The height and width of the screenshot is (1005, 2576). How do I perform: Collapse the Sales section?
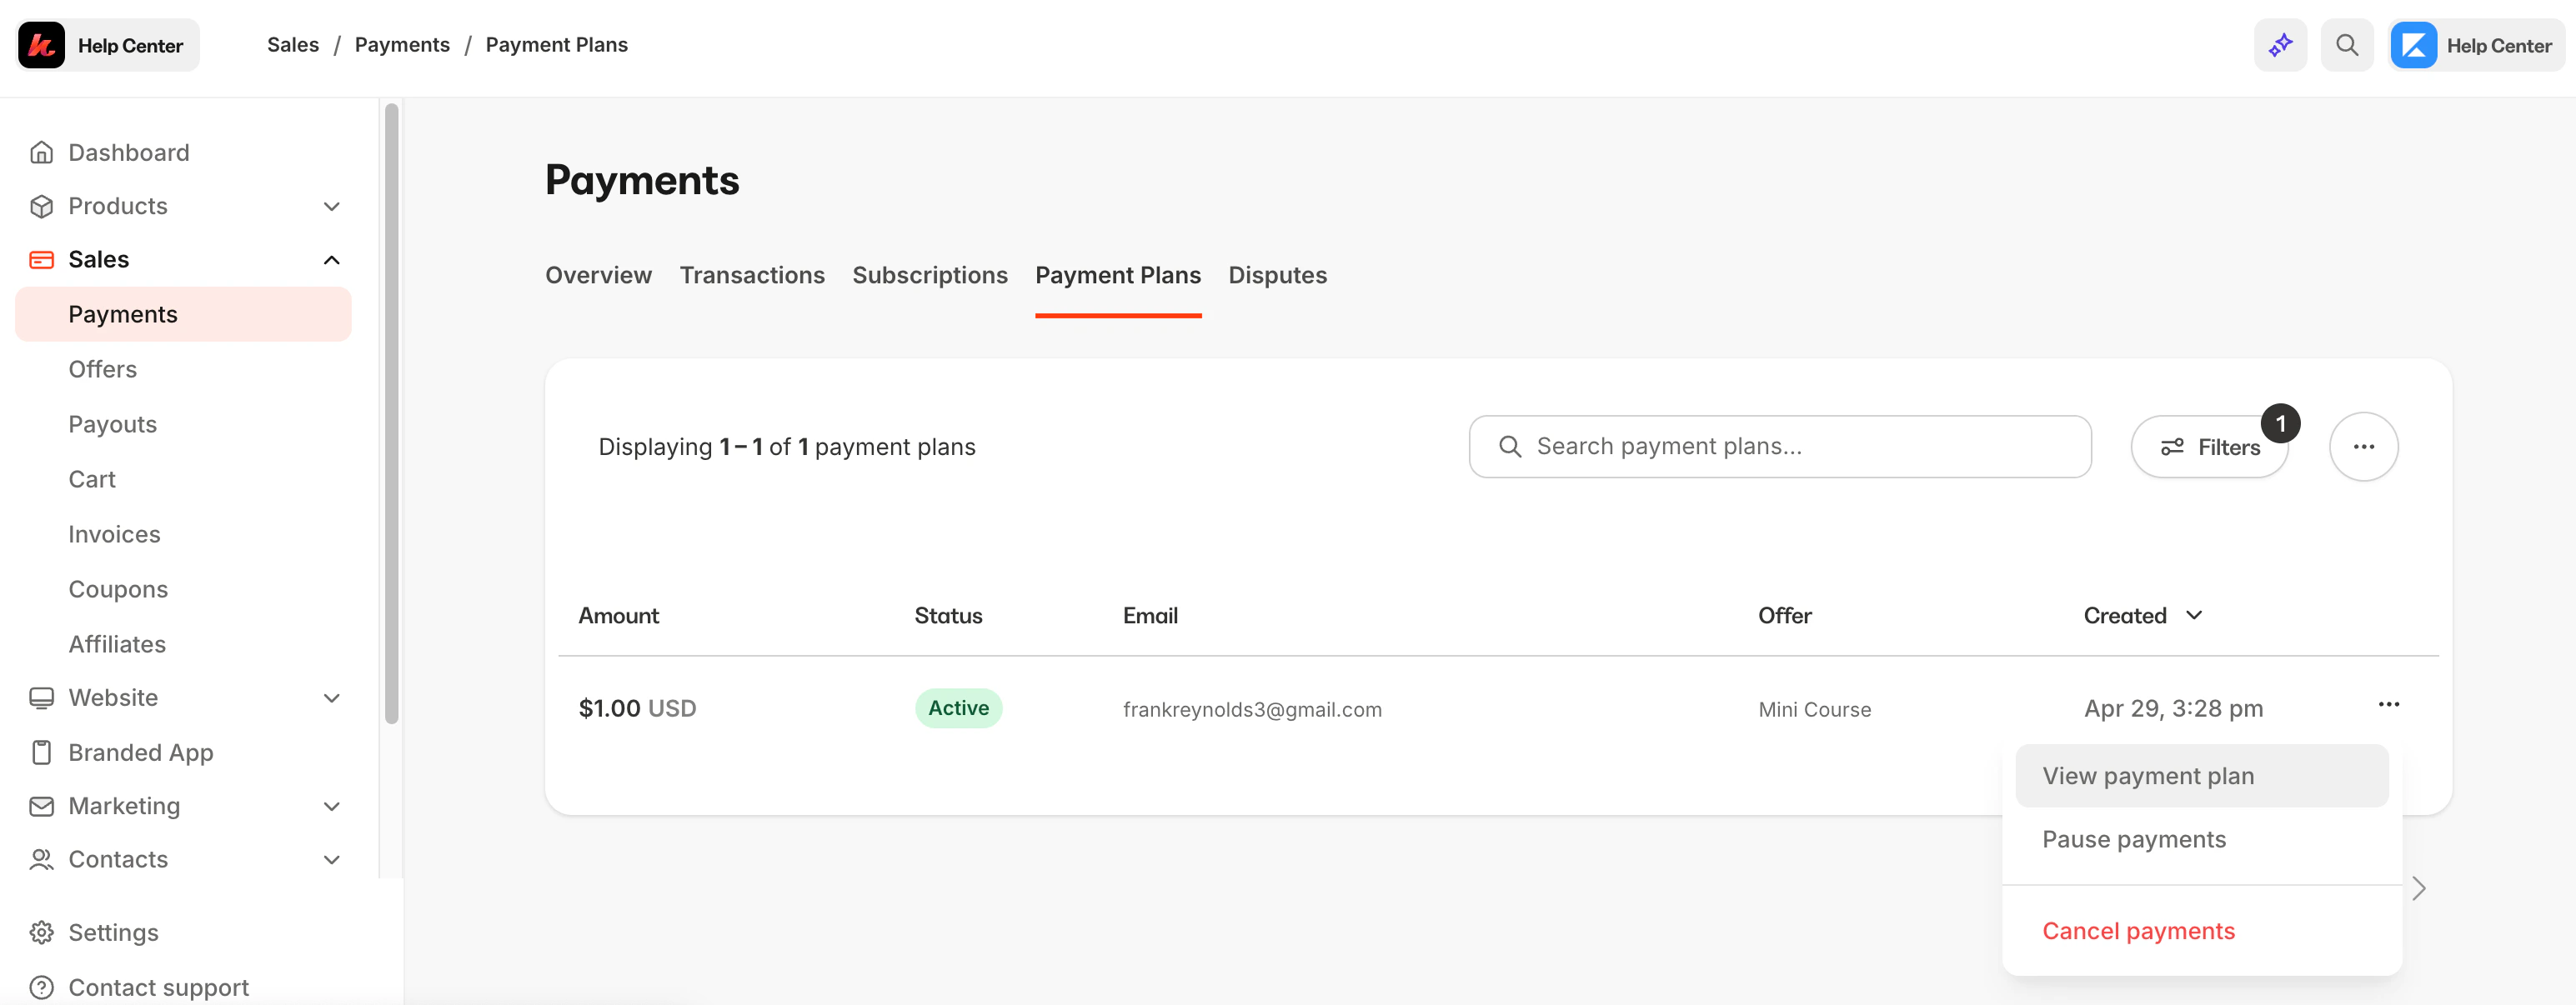[332, 259]
